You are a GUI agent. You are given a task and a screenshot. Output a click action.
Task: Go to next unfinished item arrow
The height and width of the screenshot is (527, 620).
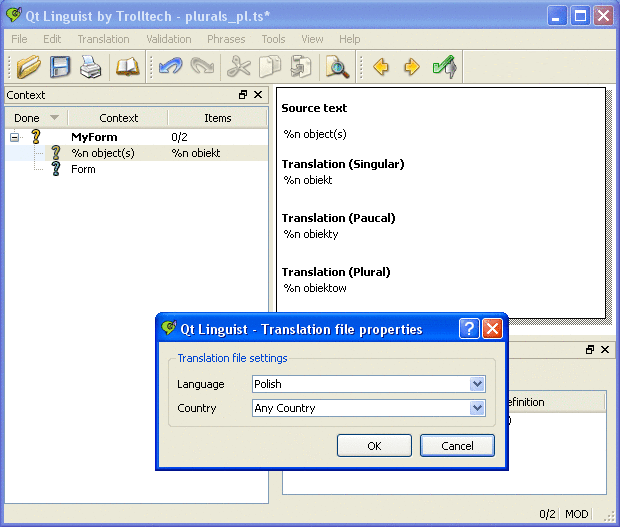(x=412, y=66)
